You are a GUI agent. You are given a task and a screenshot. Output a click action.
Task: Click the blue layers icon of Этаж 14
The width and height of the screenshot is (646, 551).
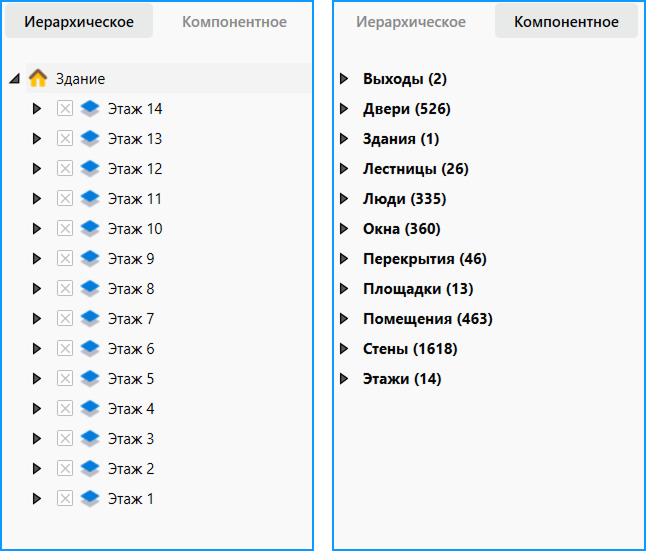(x=90, y=109)
